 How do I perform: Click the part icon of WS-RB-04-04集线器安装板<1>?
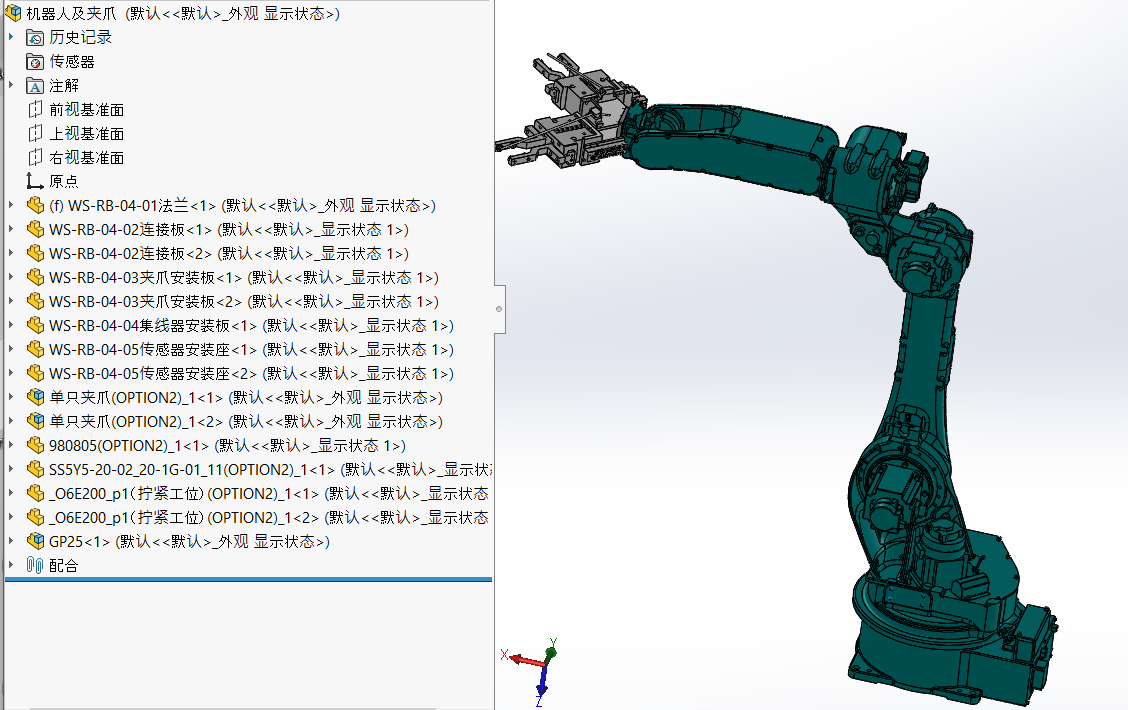coord(35,325)
